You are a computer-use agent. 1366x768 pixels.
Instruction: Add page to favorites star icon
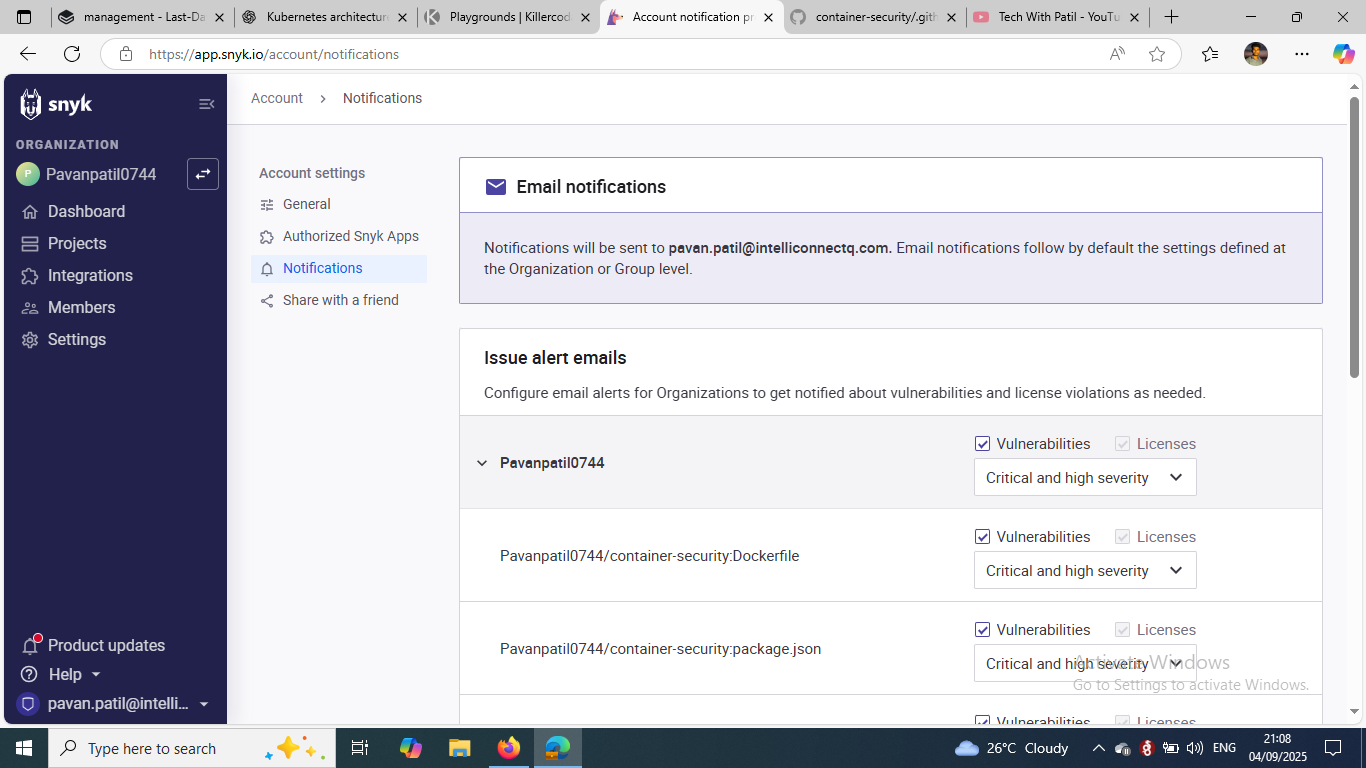click(x=1157, y=54)
